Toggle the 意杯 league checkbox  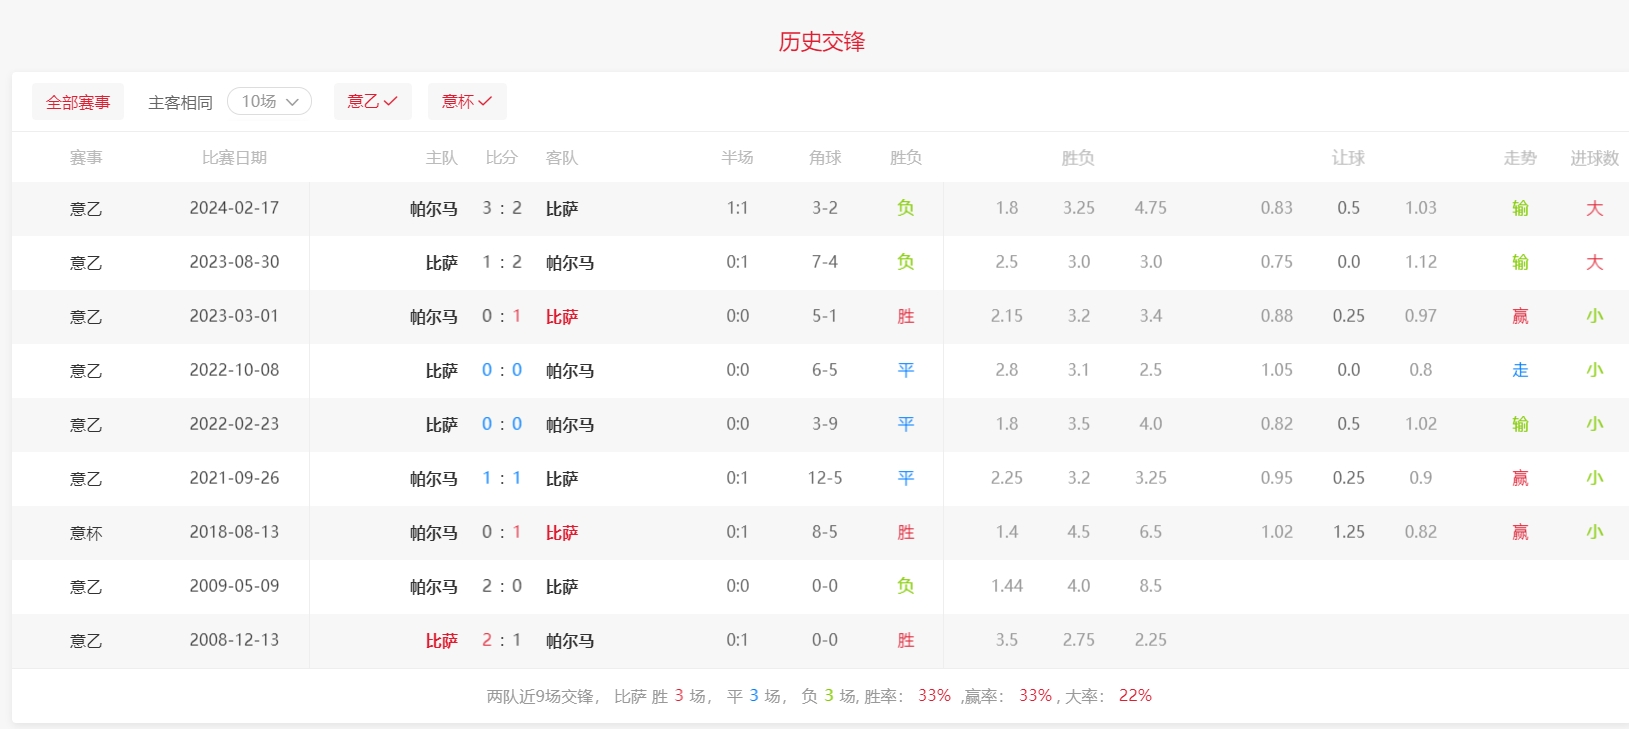[x=467, y=102]
